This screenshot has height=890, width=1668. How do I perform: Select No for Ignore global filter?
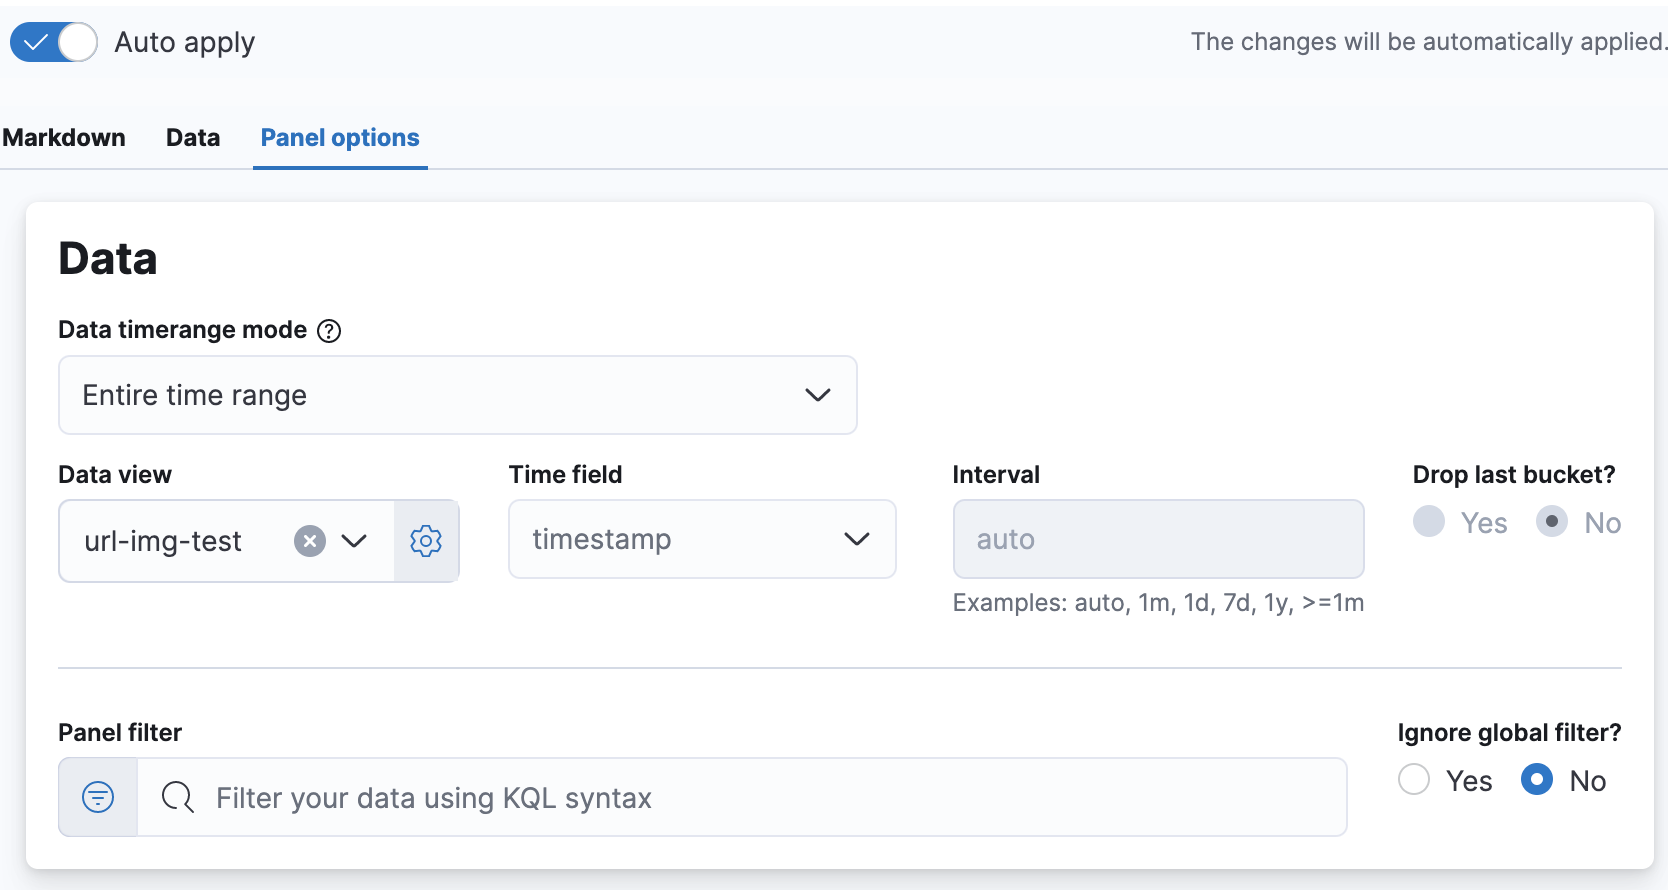1537,780
